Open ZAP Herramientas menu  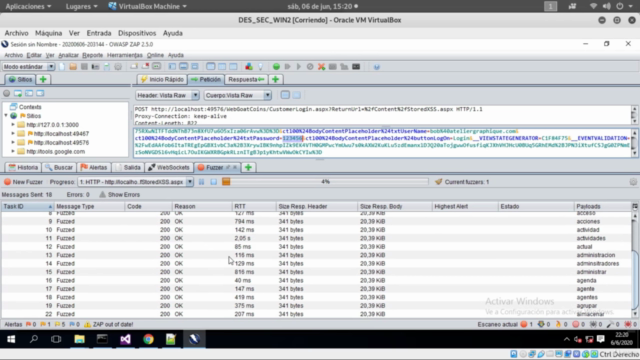pos(124,55)
